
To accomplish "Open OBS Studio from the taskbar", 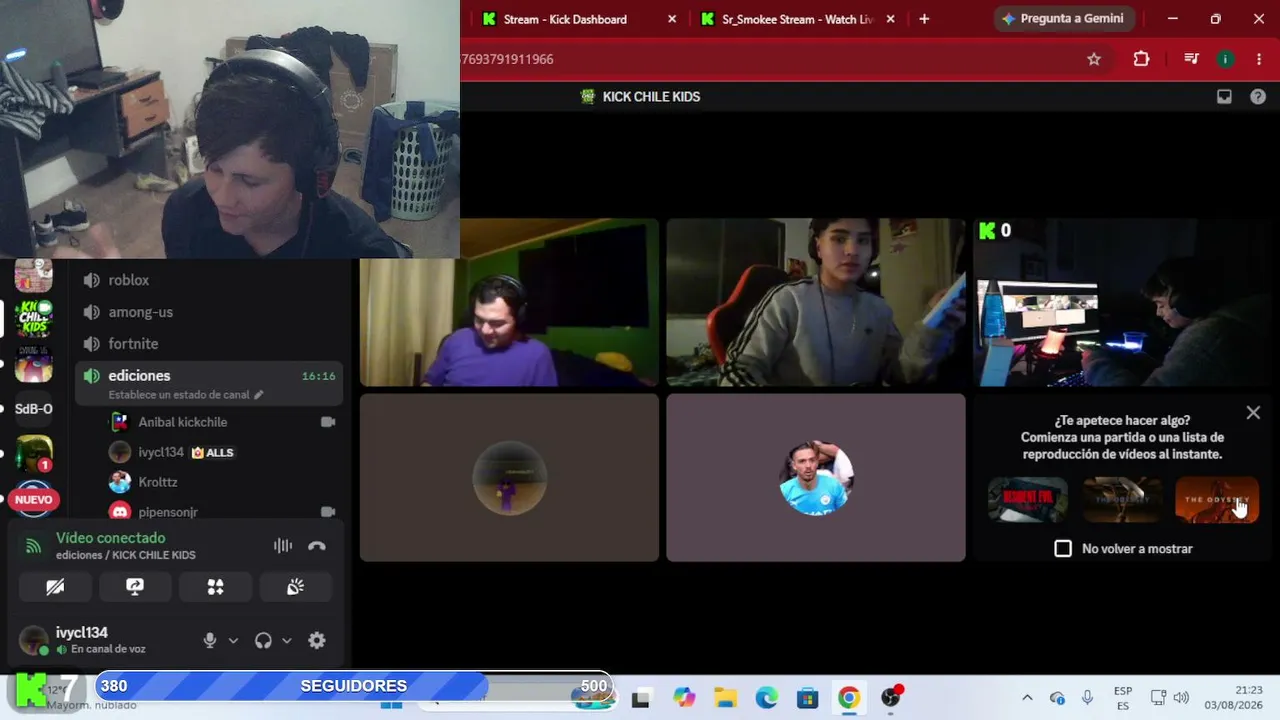I will tap(891, 698).
